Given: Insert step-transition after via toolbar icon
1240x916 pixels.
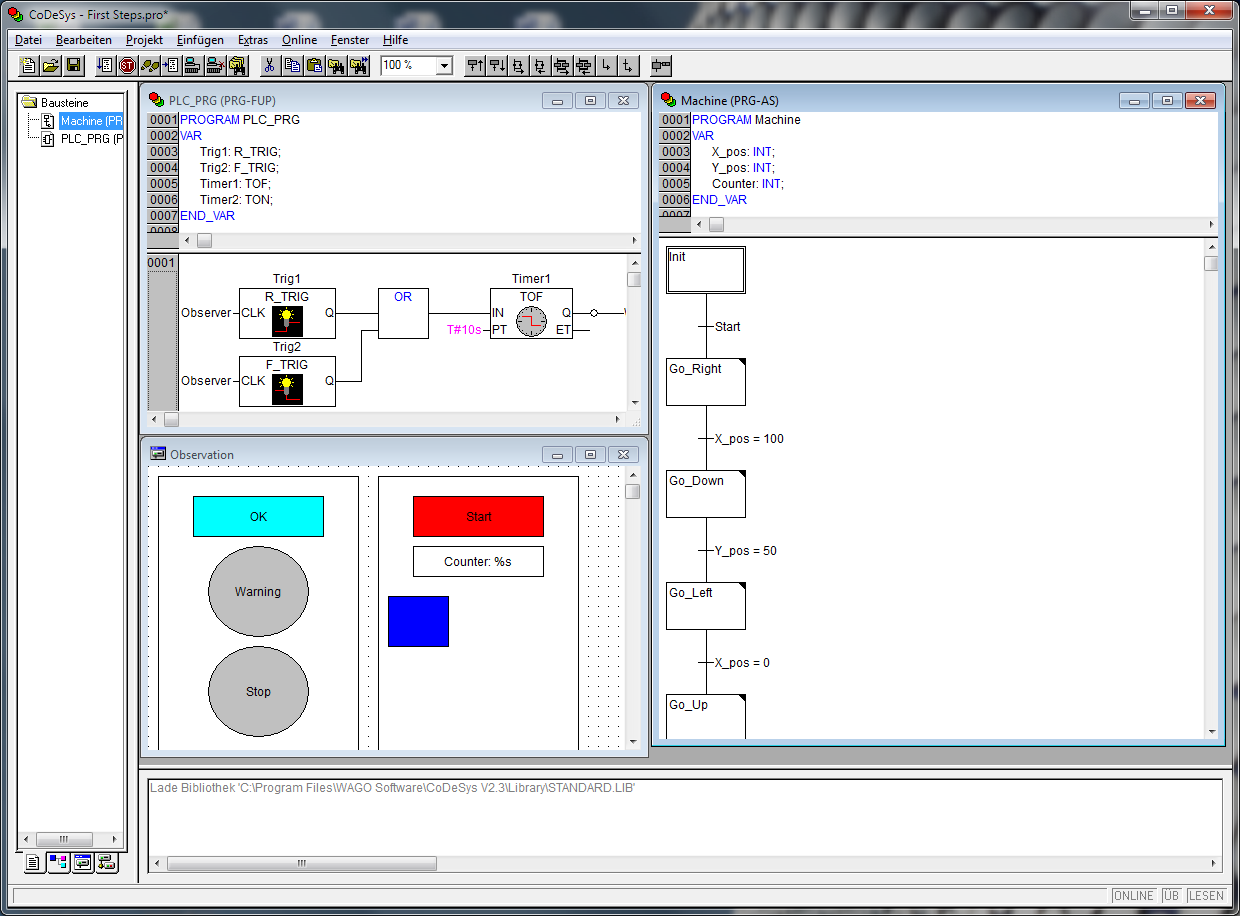Looking at the screenshot, I should [x=496, y=66].
